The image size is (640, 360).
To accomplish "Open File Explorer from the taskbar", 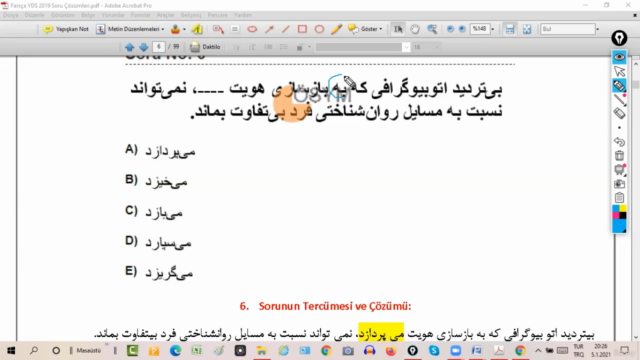I will click(261, 351).
